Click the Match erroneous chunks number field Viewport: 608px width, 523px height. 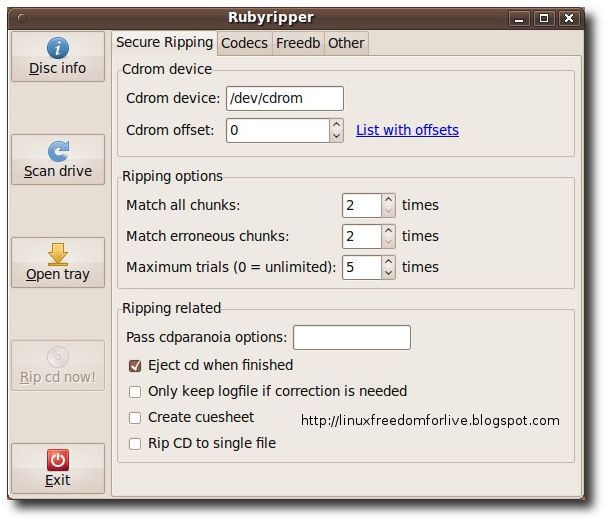pos(362,236)
